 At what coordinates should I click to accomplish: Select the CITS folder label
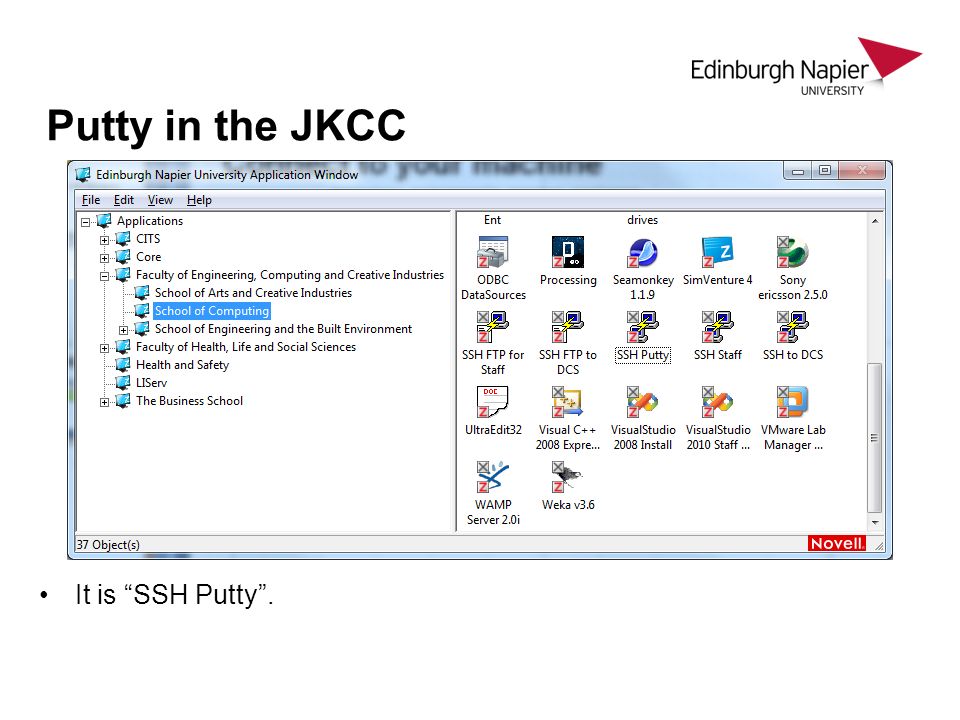pos(148,239)
